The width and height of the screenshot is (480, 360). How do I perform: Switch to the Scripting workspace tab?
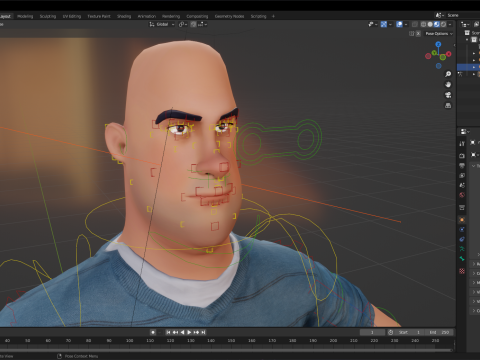pyautogui.click(x=259, y=16)
